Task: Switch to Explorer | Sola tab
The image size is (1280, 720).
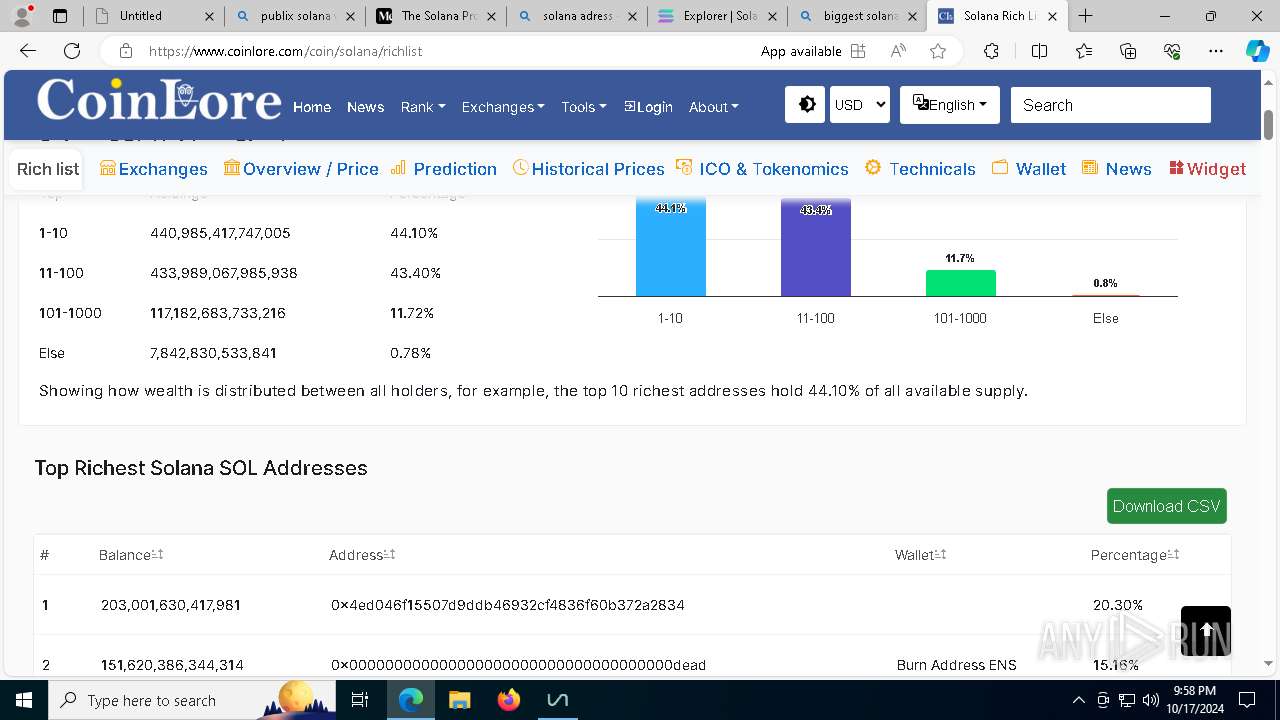Action: (718, 16)
